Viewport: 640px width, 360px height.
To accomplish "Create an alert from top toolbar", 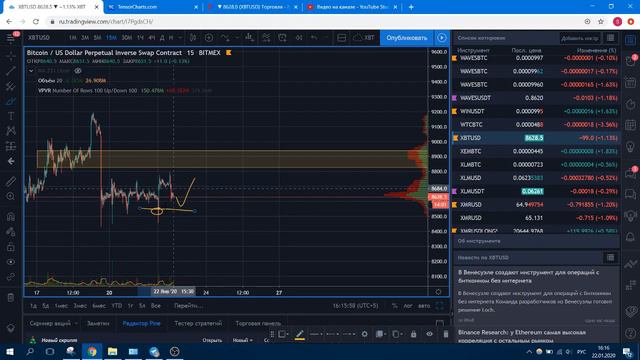I will [282, 38].
